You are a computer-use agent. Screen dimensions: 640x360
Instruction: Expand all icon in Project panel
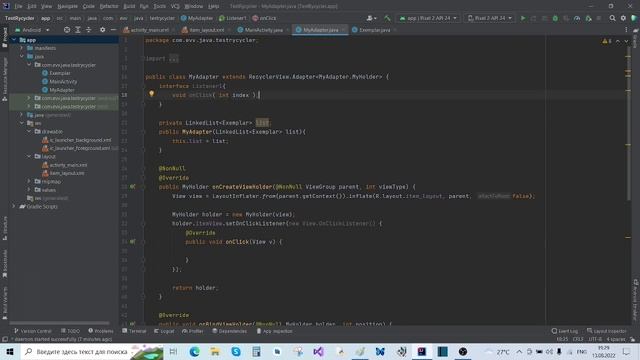pos(78,30)
